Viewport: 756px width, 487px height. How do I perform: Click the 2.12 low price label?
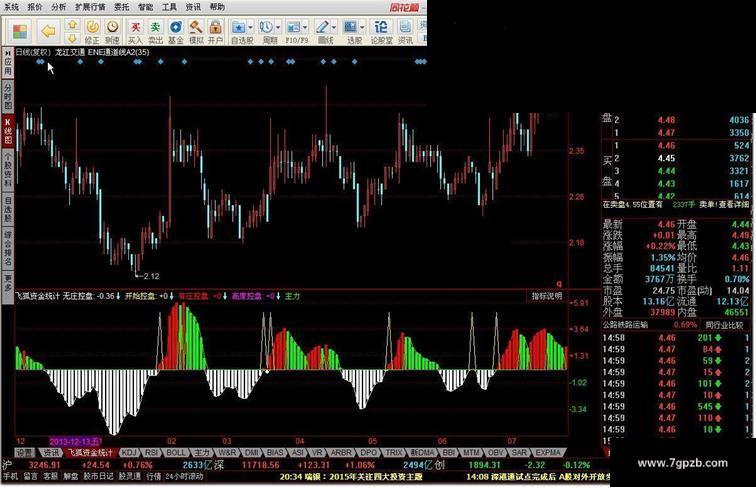click(x=151, y=276)
